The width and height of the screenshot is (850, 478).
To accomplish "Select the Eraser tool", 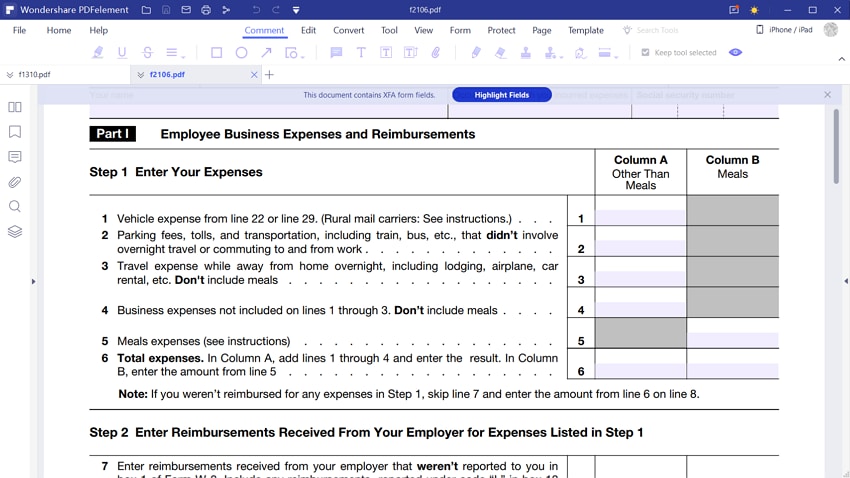I will click(500, 53).
